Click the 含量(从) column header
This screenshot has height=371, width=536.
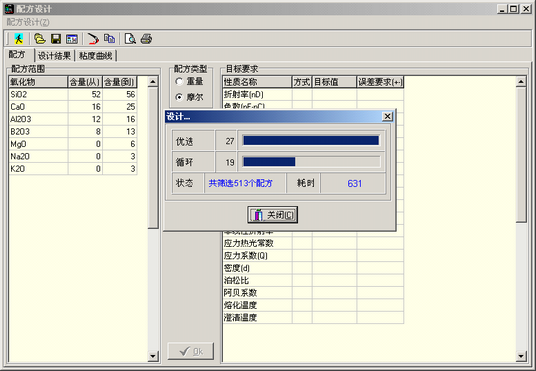pyautogui.click(x=85, y=82)
